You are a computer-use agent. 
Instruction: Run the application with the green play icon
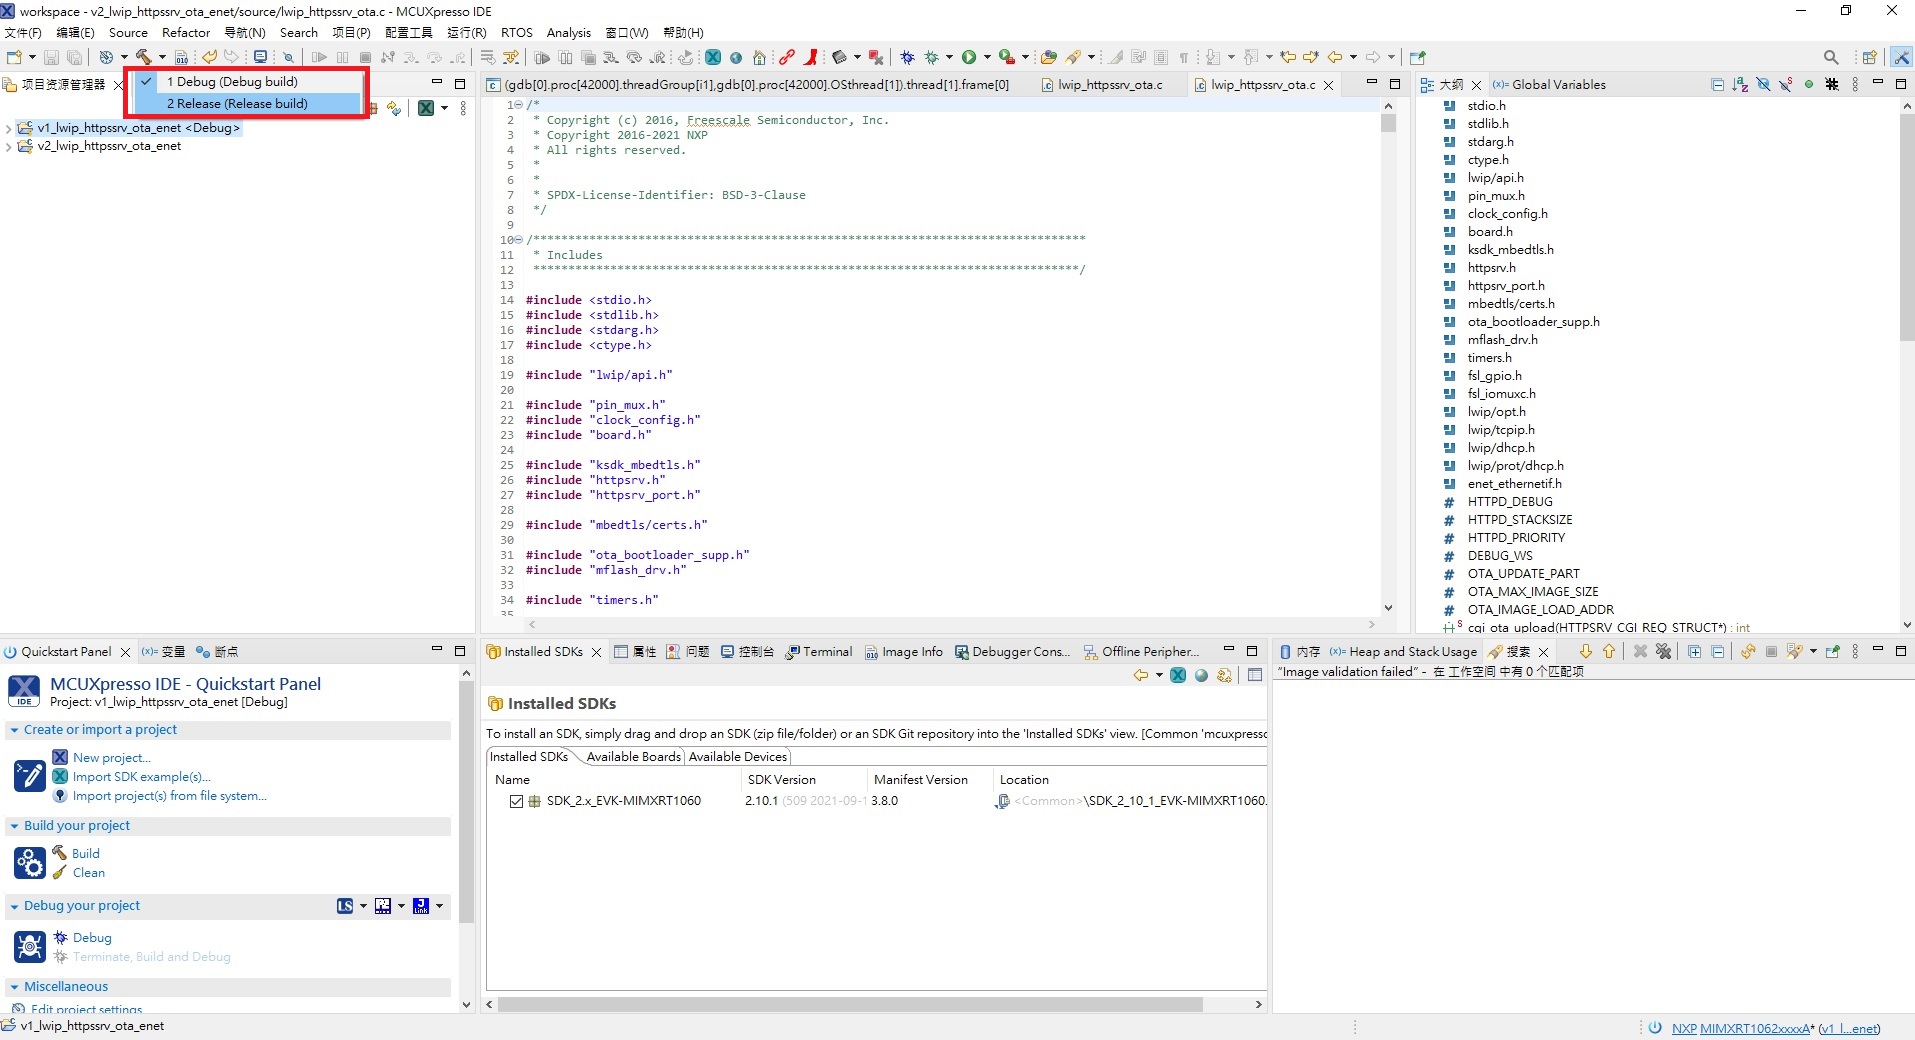pos(971,57)
